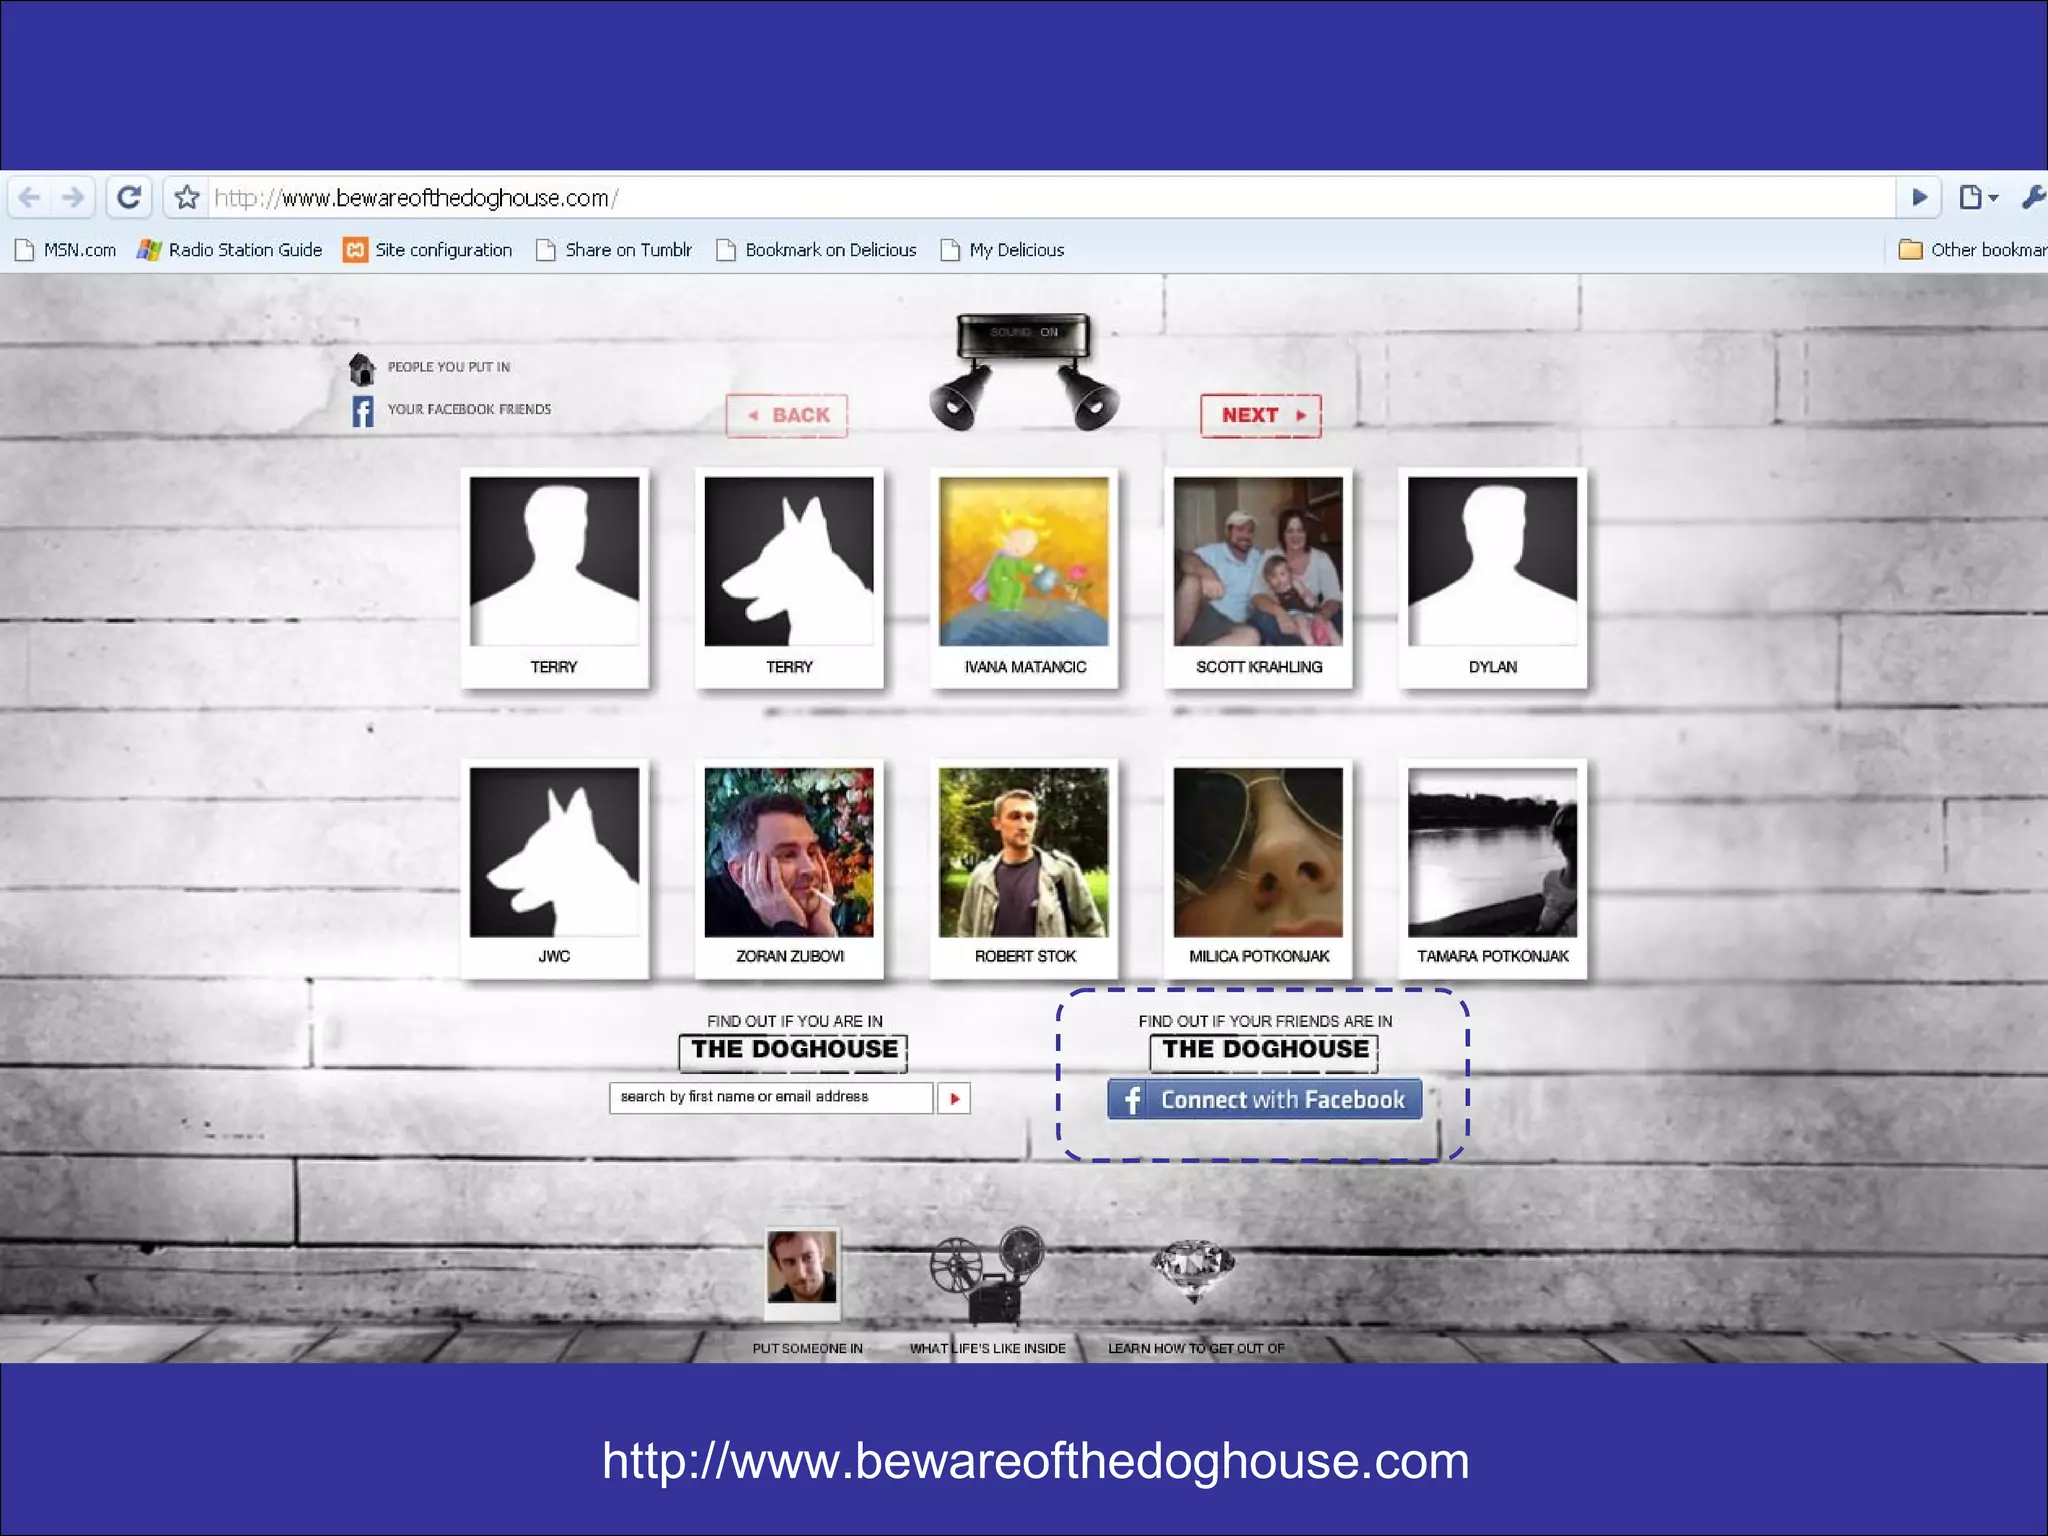Bookmark the page with the star icon
The height and width of the screenshot is (1536, 2048).
tap(187, 198)
